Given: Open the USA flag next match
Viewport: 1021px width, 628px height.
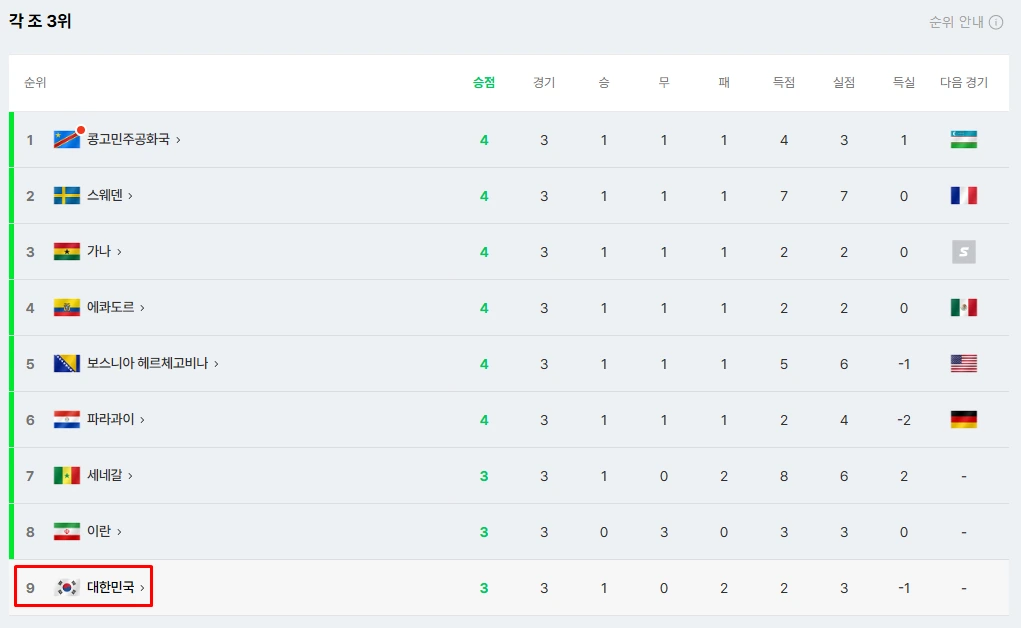Looking at the screenshot, I should pos(964,364).
